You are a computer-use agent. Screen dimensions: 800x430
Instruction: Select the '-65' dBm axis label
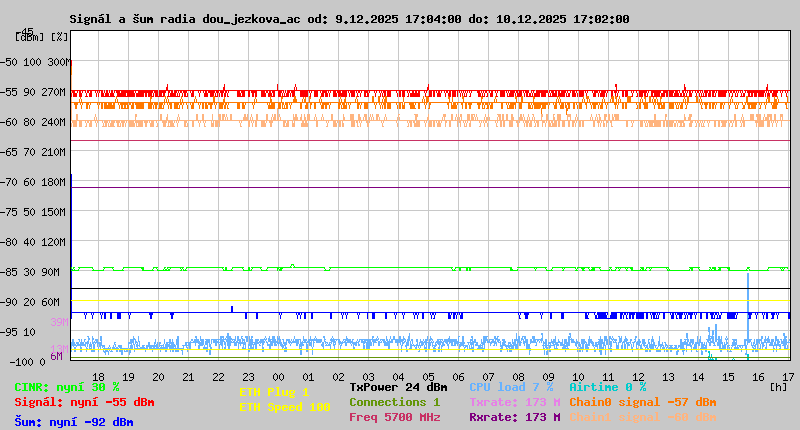tap(9, 153)
